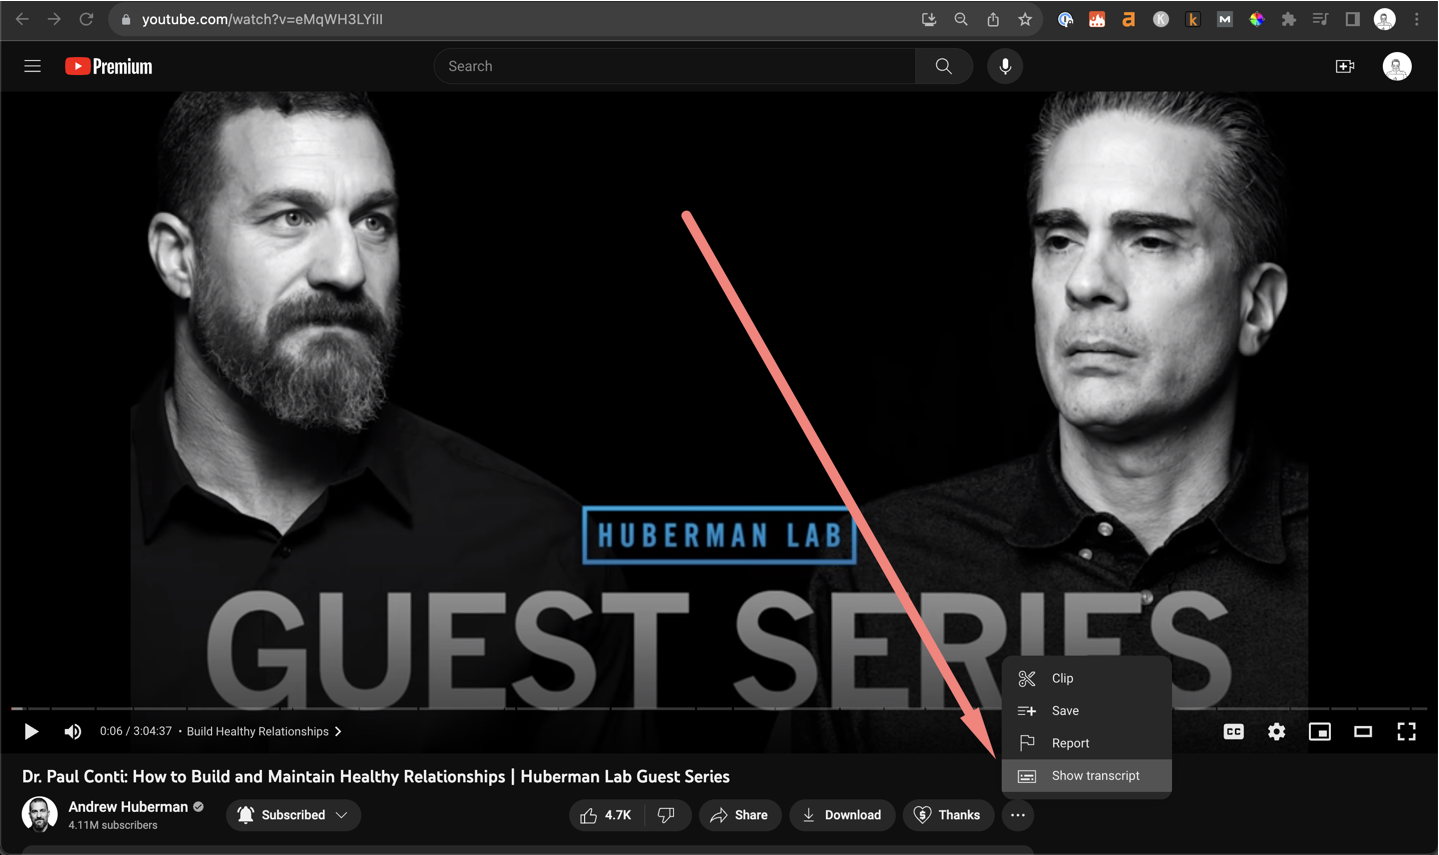The image size is (1439, 855).
Task: Enable miniplayer mode
Action: tap(1320, 731)
